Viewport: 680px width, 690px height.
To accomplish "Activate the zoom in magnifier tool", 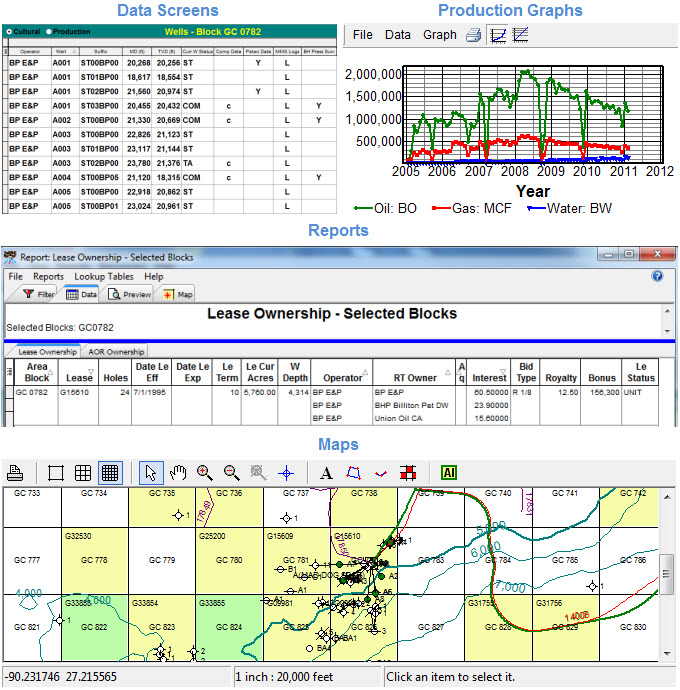I will click(205, 472).
